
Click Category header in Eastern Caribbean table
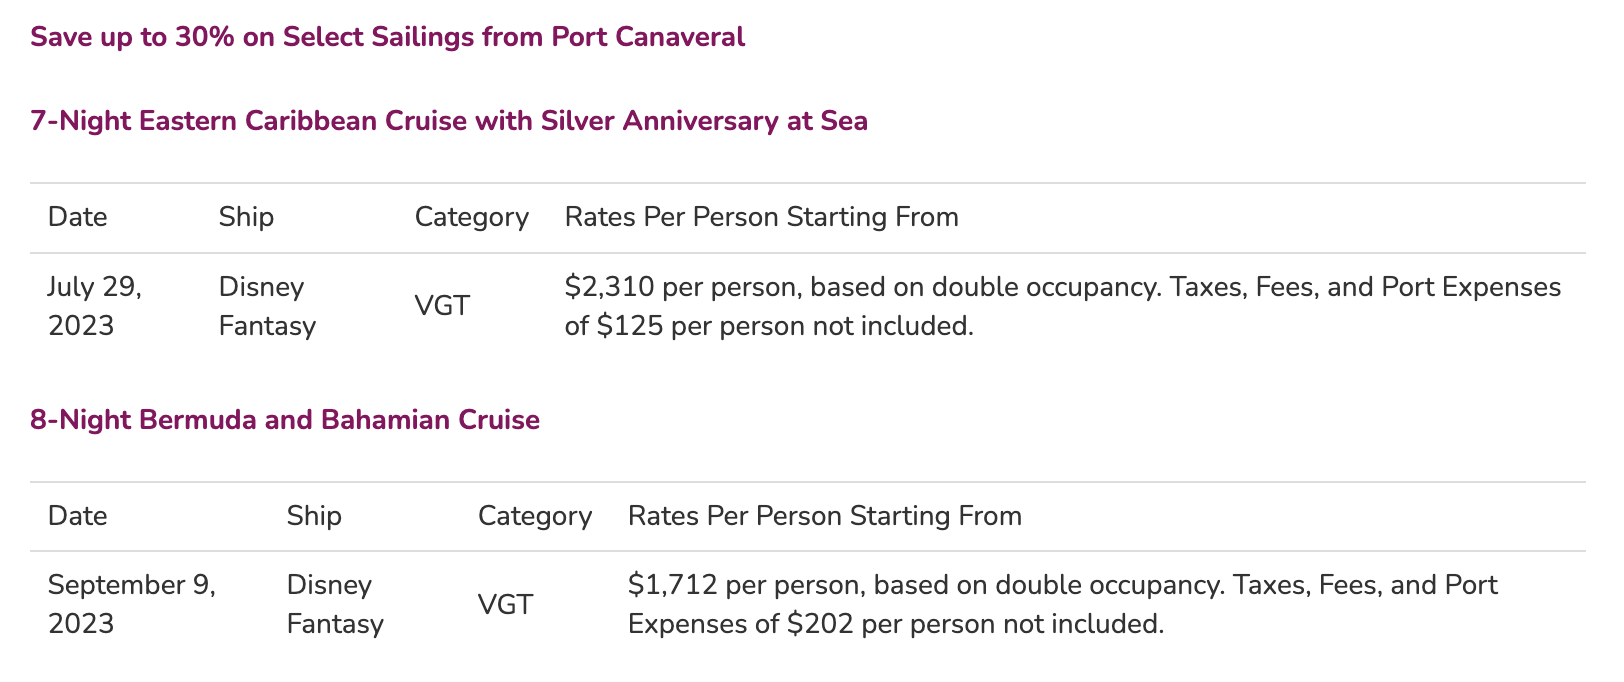pyautogui.click(x=471, y=217)
